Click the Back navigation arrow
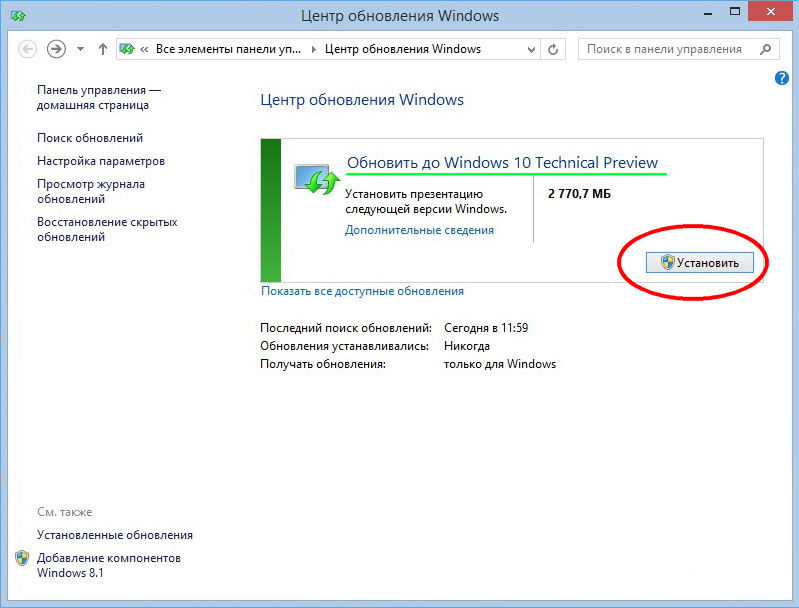The width and height of the screenshot is (799, 608). pyautogui.click(x=28, y=49)
